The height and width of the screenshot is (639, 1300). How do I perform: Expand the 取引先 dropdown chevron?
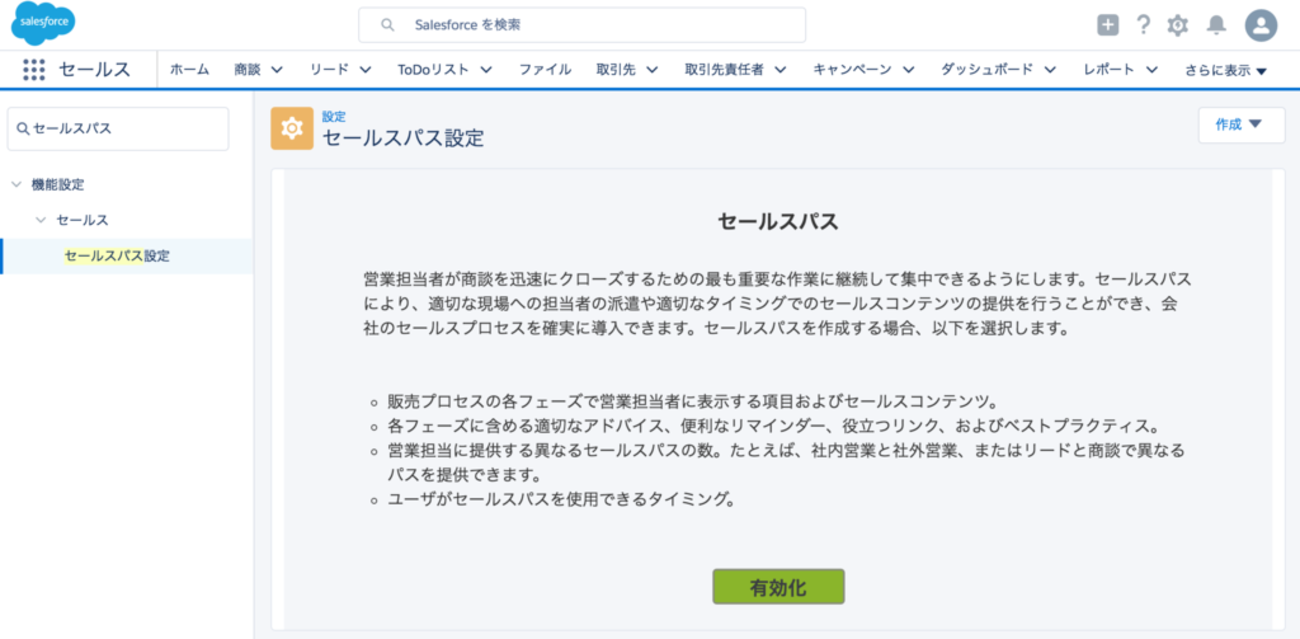tap(652, 70)
